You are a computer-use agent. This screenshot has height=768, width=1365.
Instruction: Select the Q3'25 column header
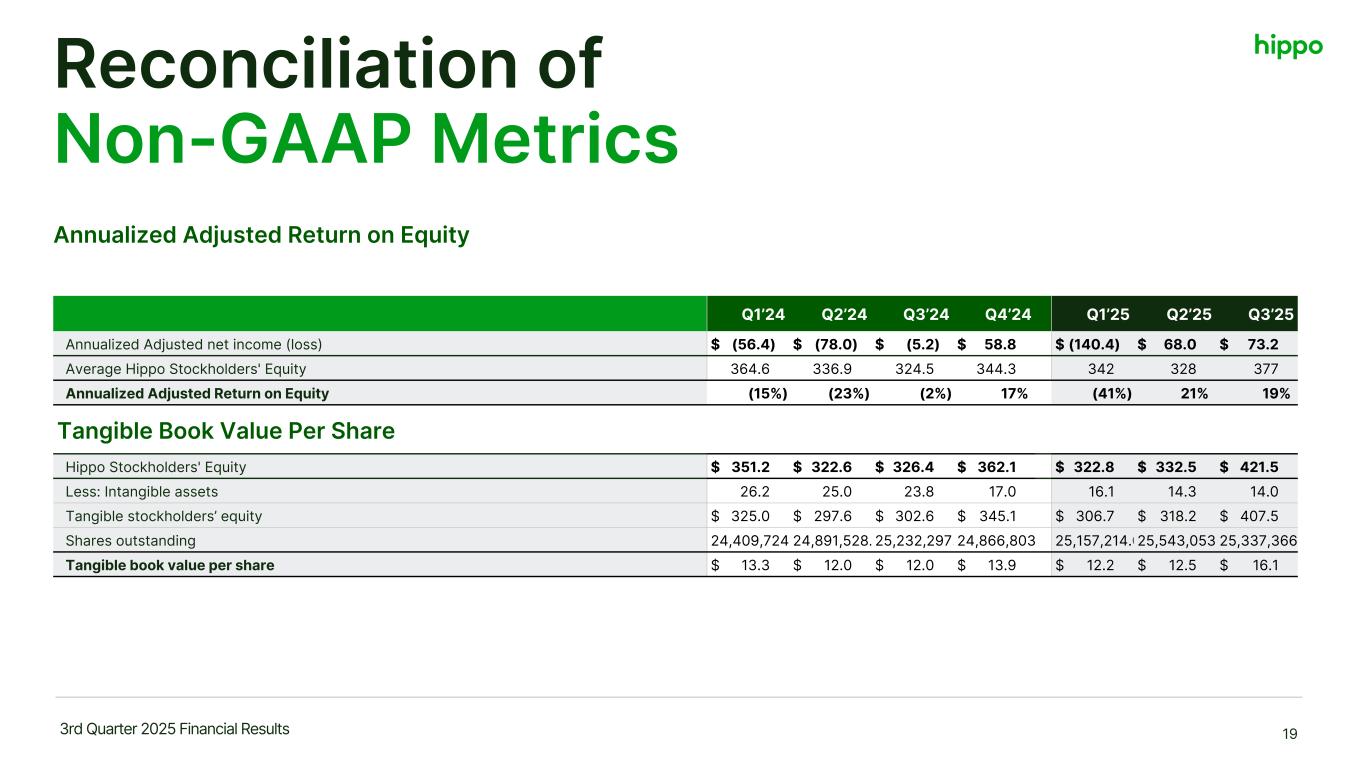[1271, 314]
